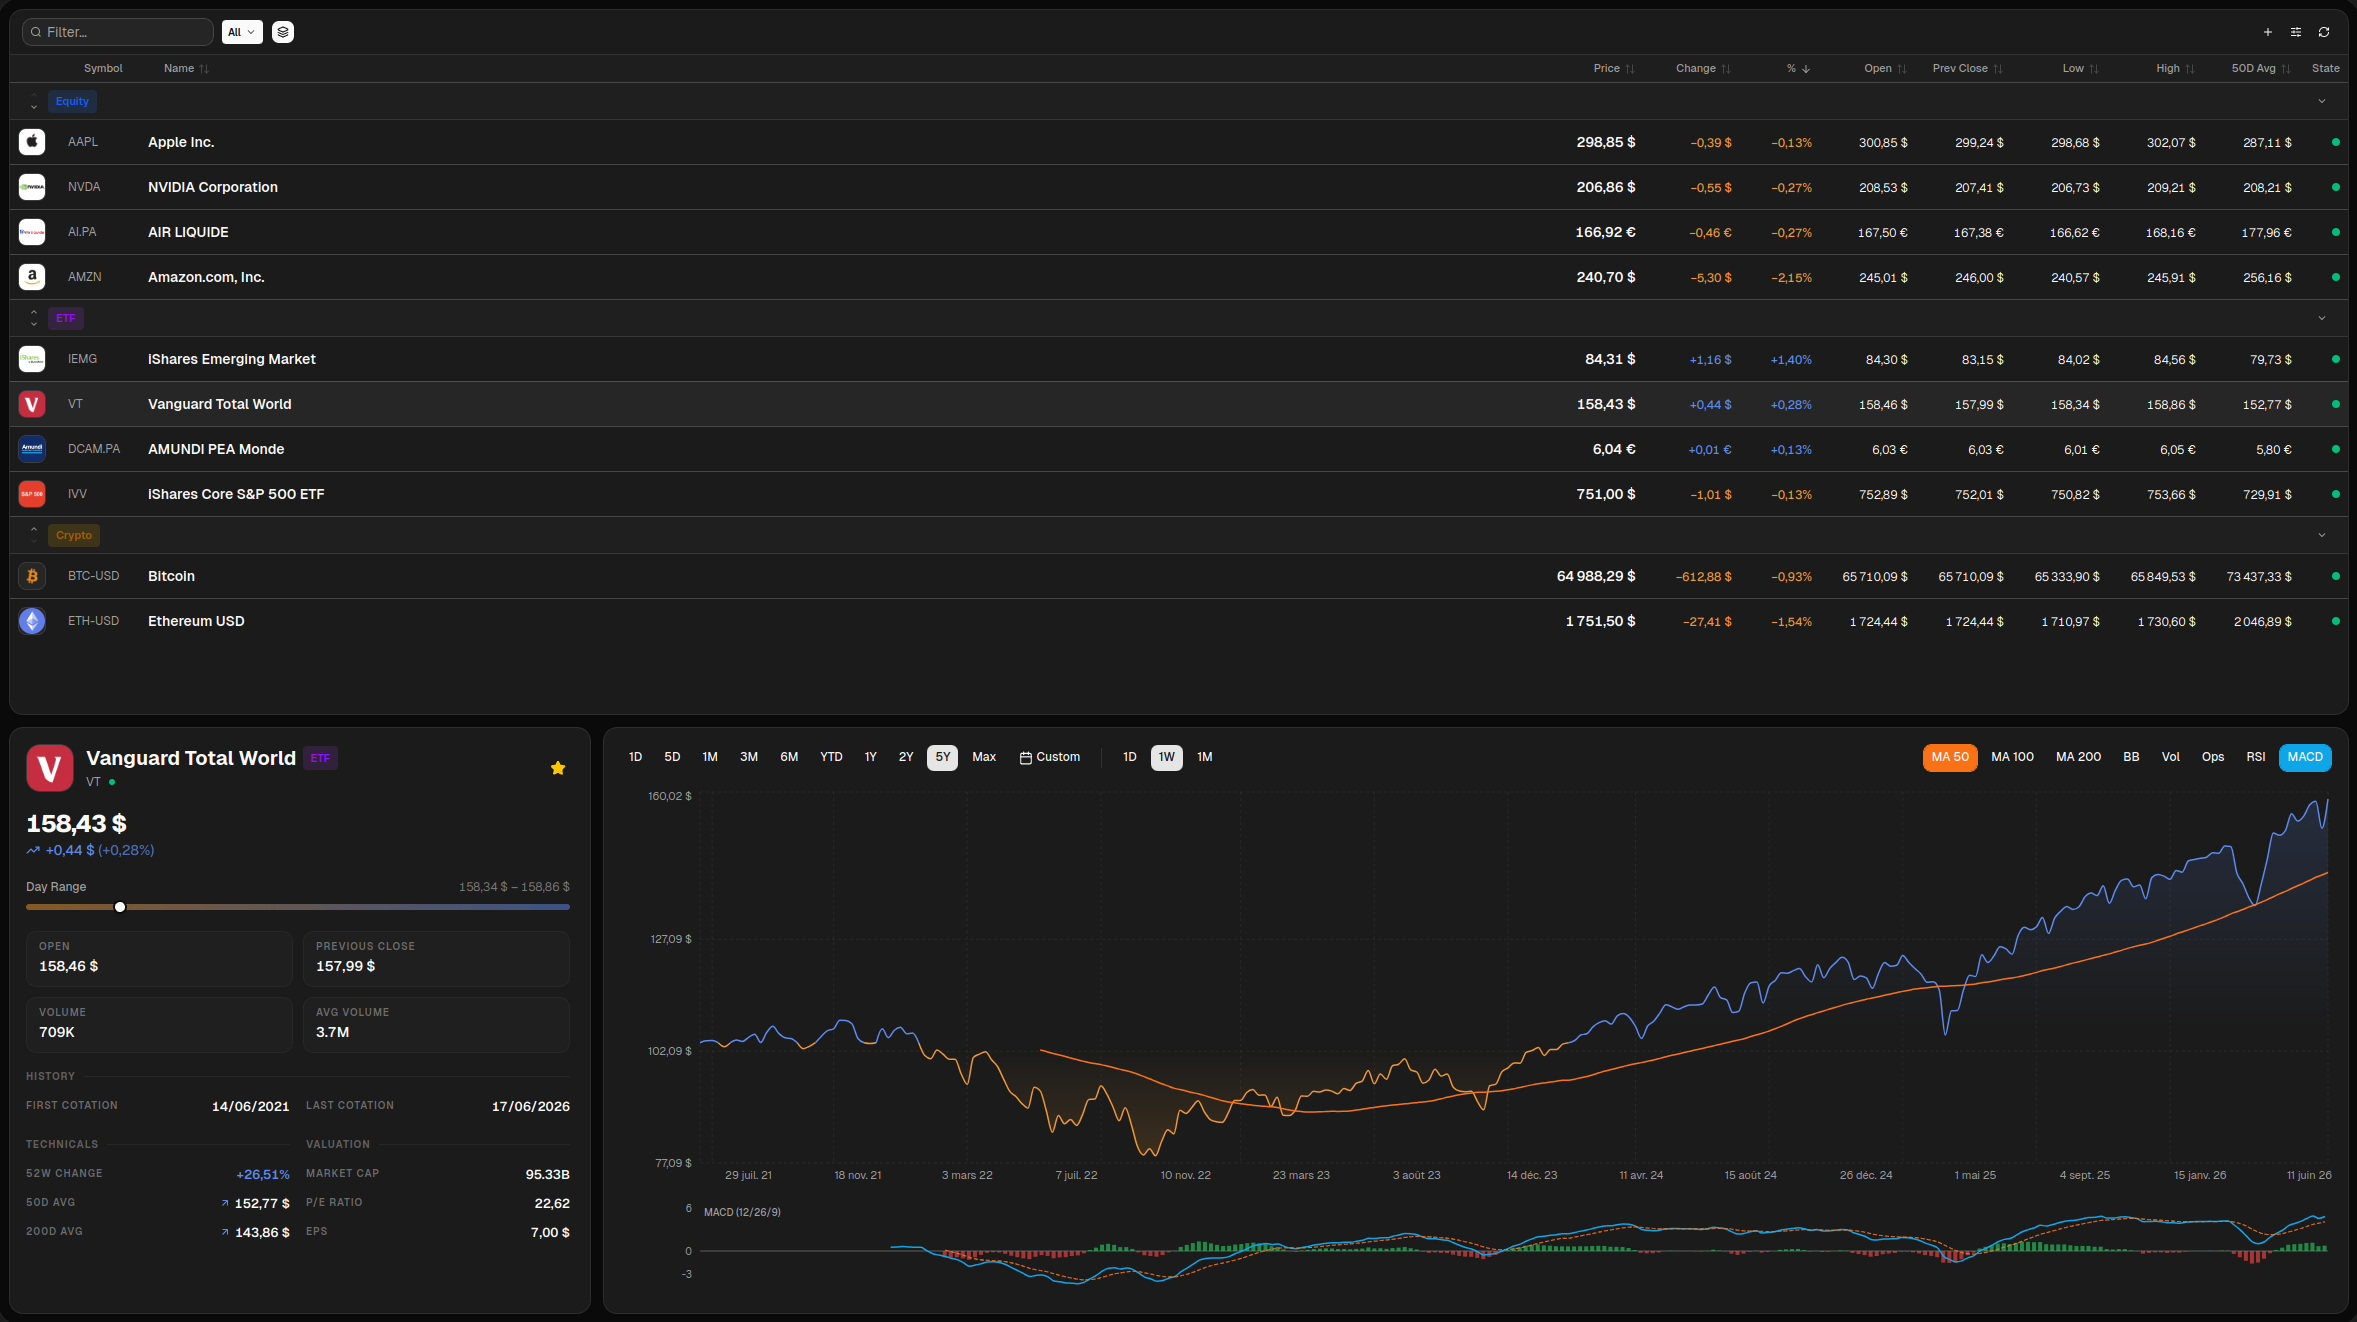Viewport: 2357px width, 1322px height.
Task: Click the refresh icon in the watchlist toolbar
Action: 2324,32
